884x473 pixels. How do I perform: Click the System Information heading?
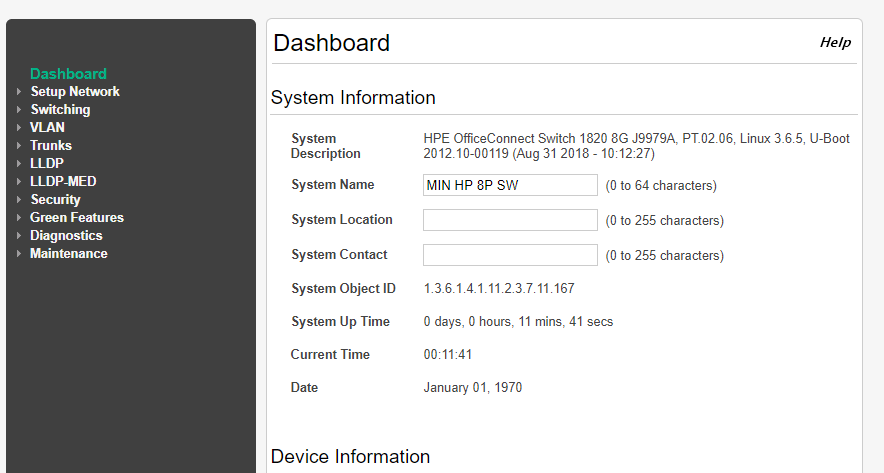[353, 98]
